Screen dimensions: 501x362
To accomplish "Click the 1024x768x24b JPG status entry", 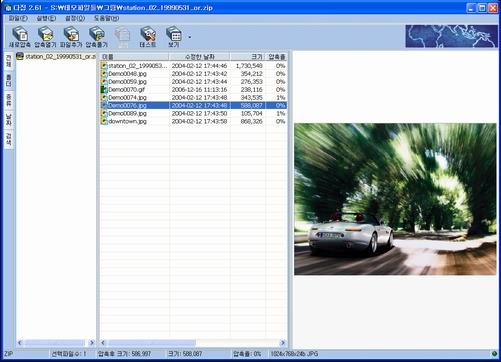I will pyautogui.click(x=294, y=354).
